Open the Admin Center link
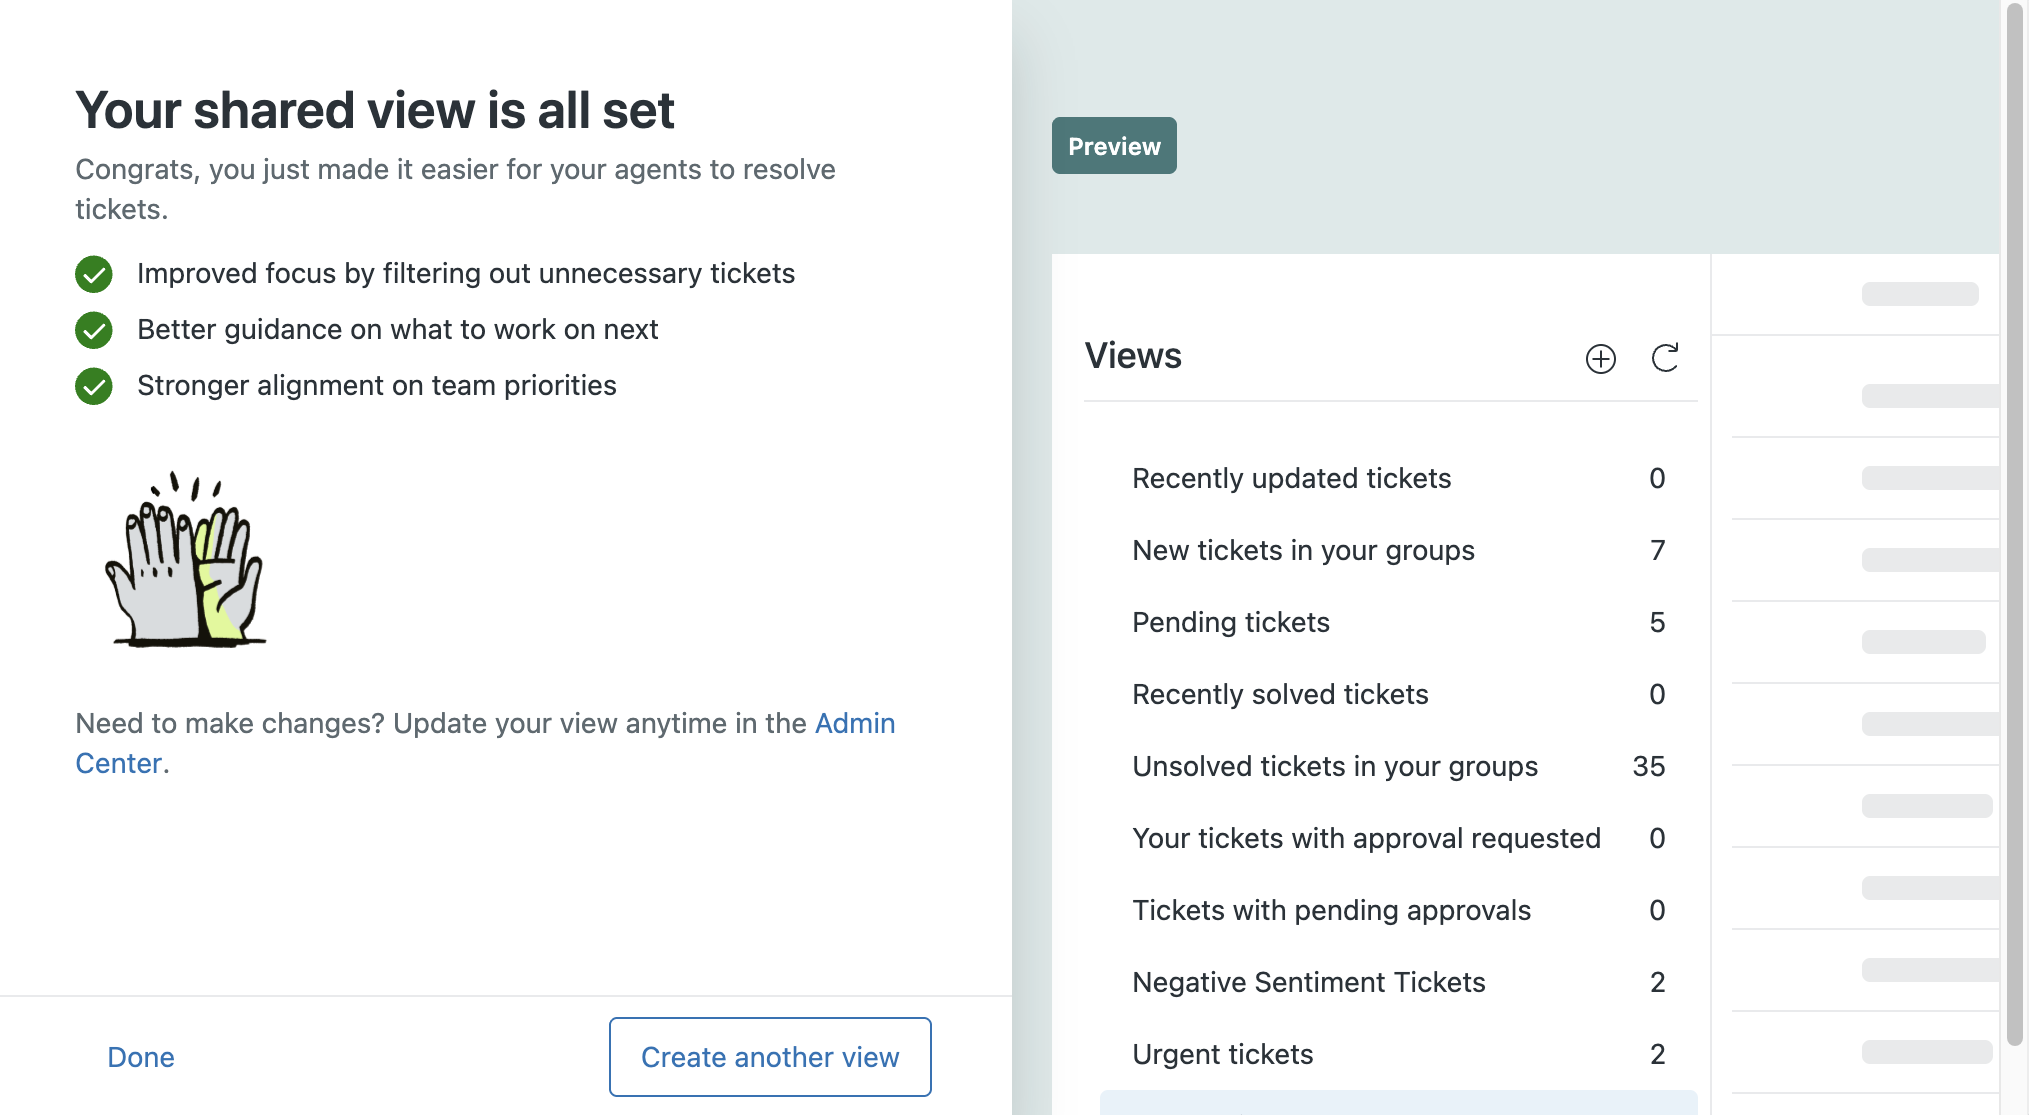This screenshot has width=2029, height=1115. [x=854, y=723]
